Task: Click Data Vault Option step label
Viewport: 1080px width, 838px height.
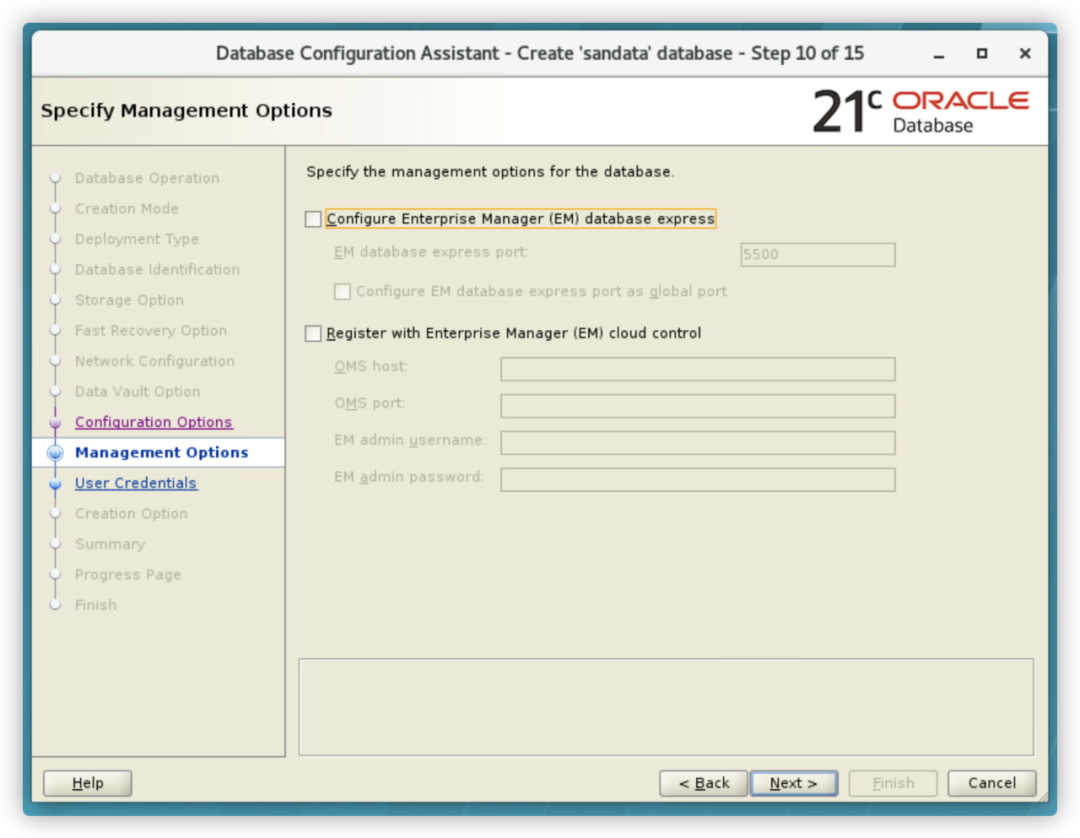Action: coord(138,392)
